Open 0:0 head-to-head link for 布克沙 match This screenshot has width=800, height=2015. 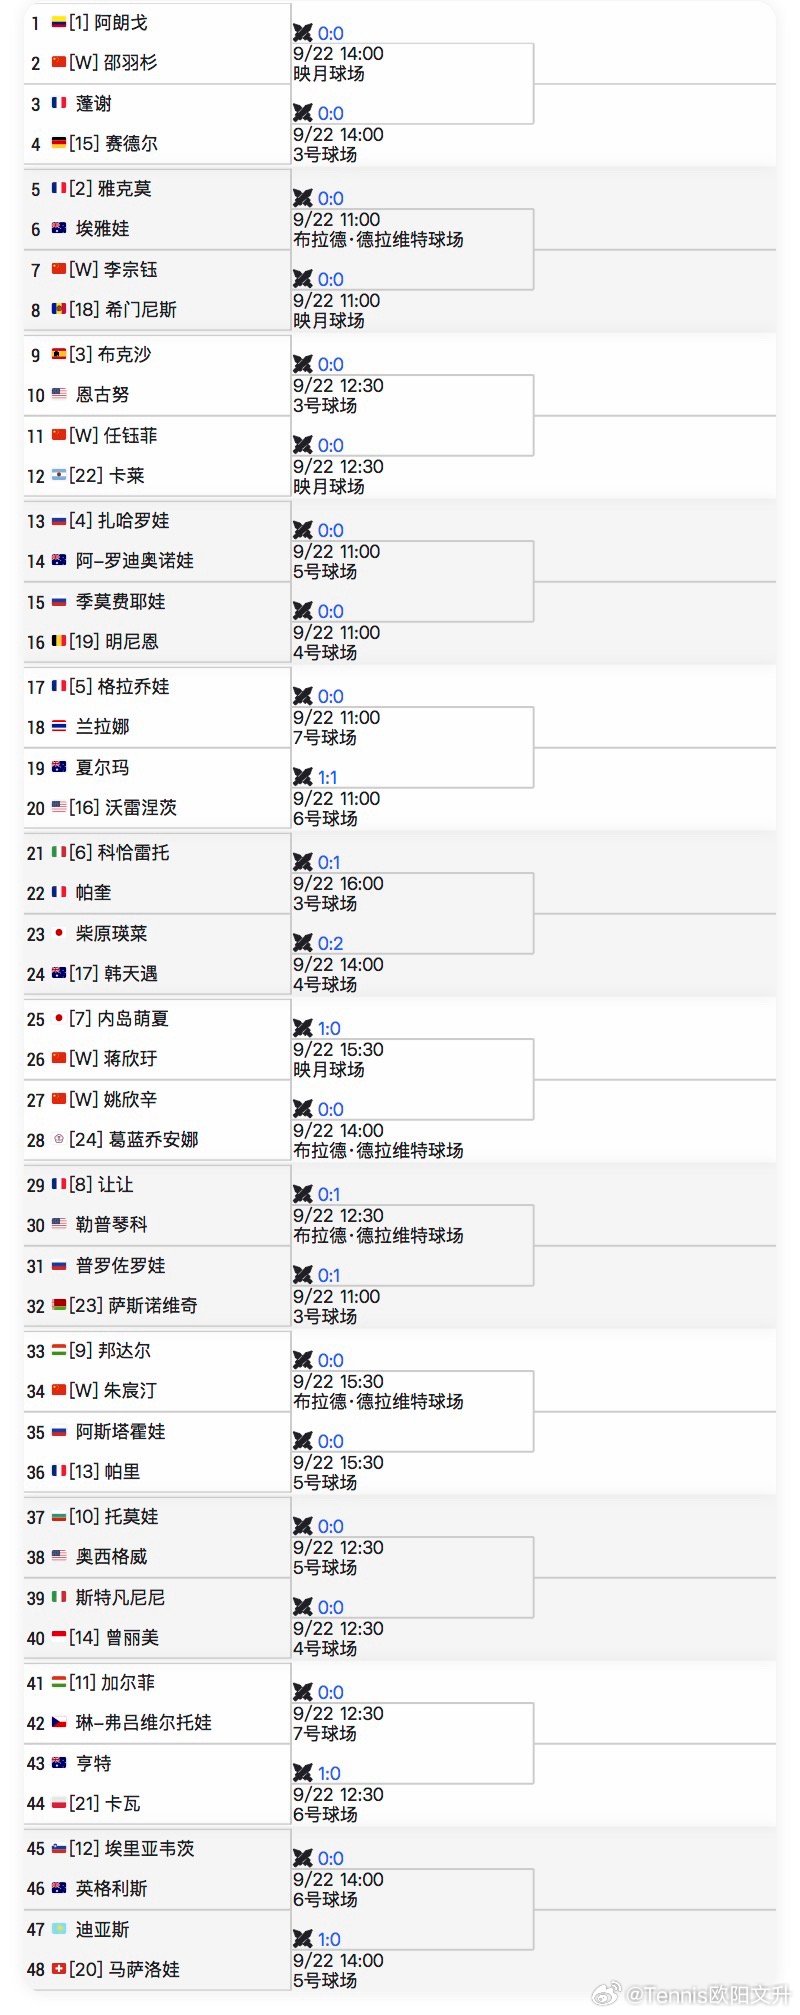click(331, 364)
